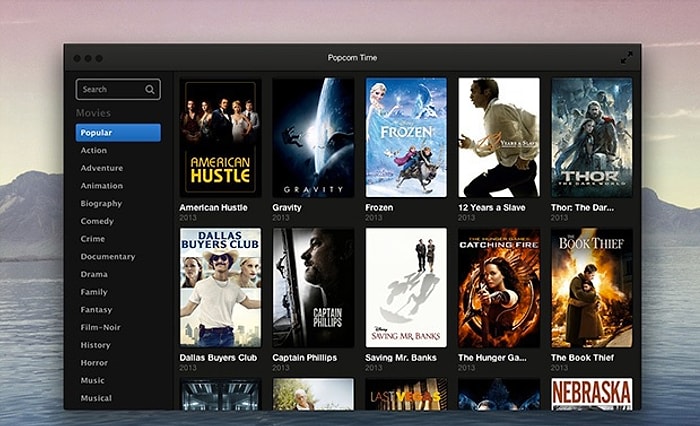Choose the 12 Years a Slave poster
Image resolution: width=700 pixels, height=426 pixels.
tap(499, 138)
